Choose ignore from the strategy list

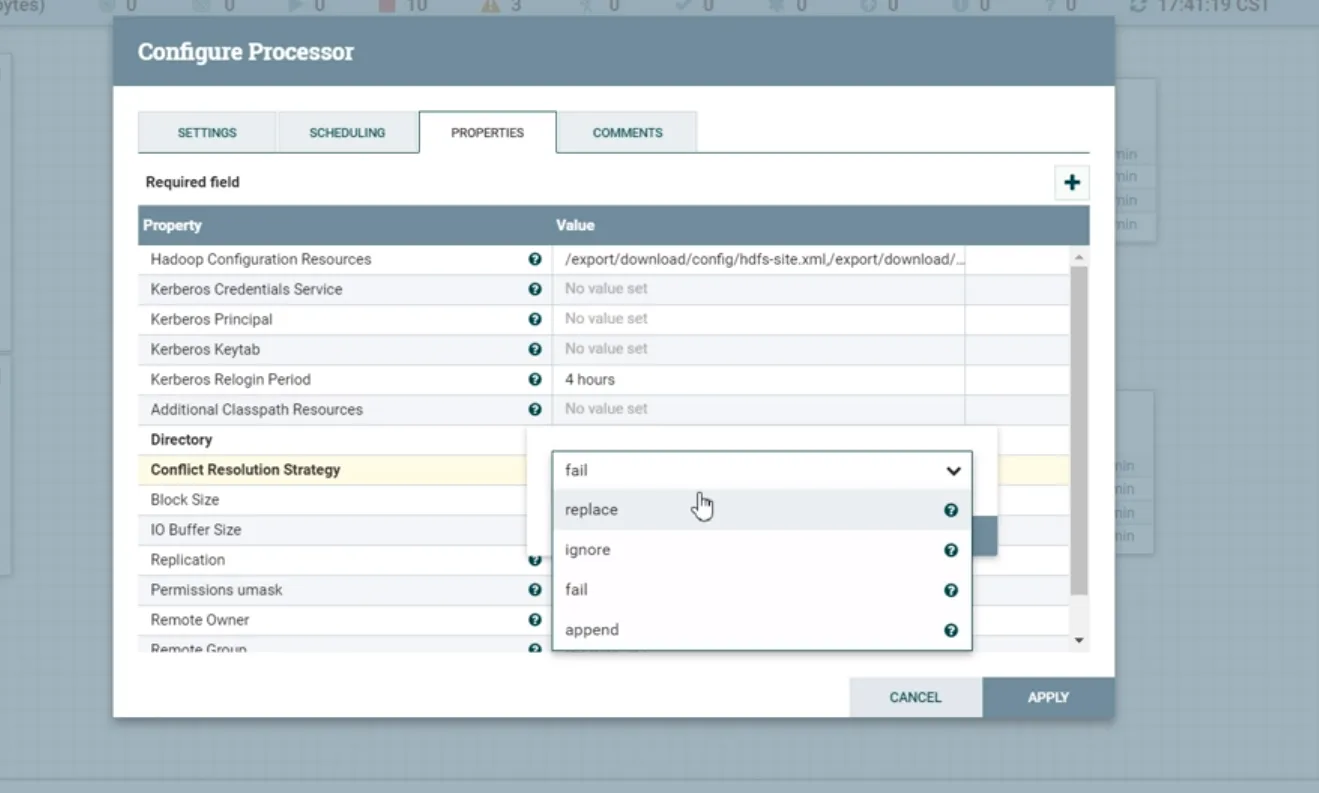[587, 550]
